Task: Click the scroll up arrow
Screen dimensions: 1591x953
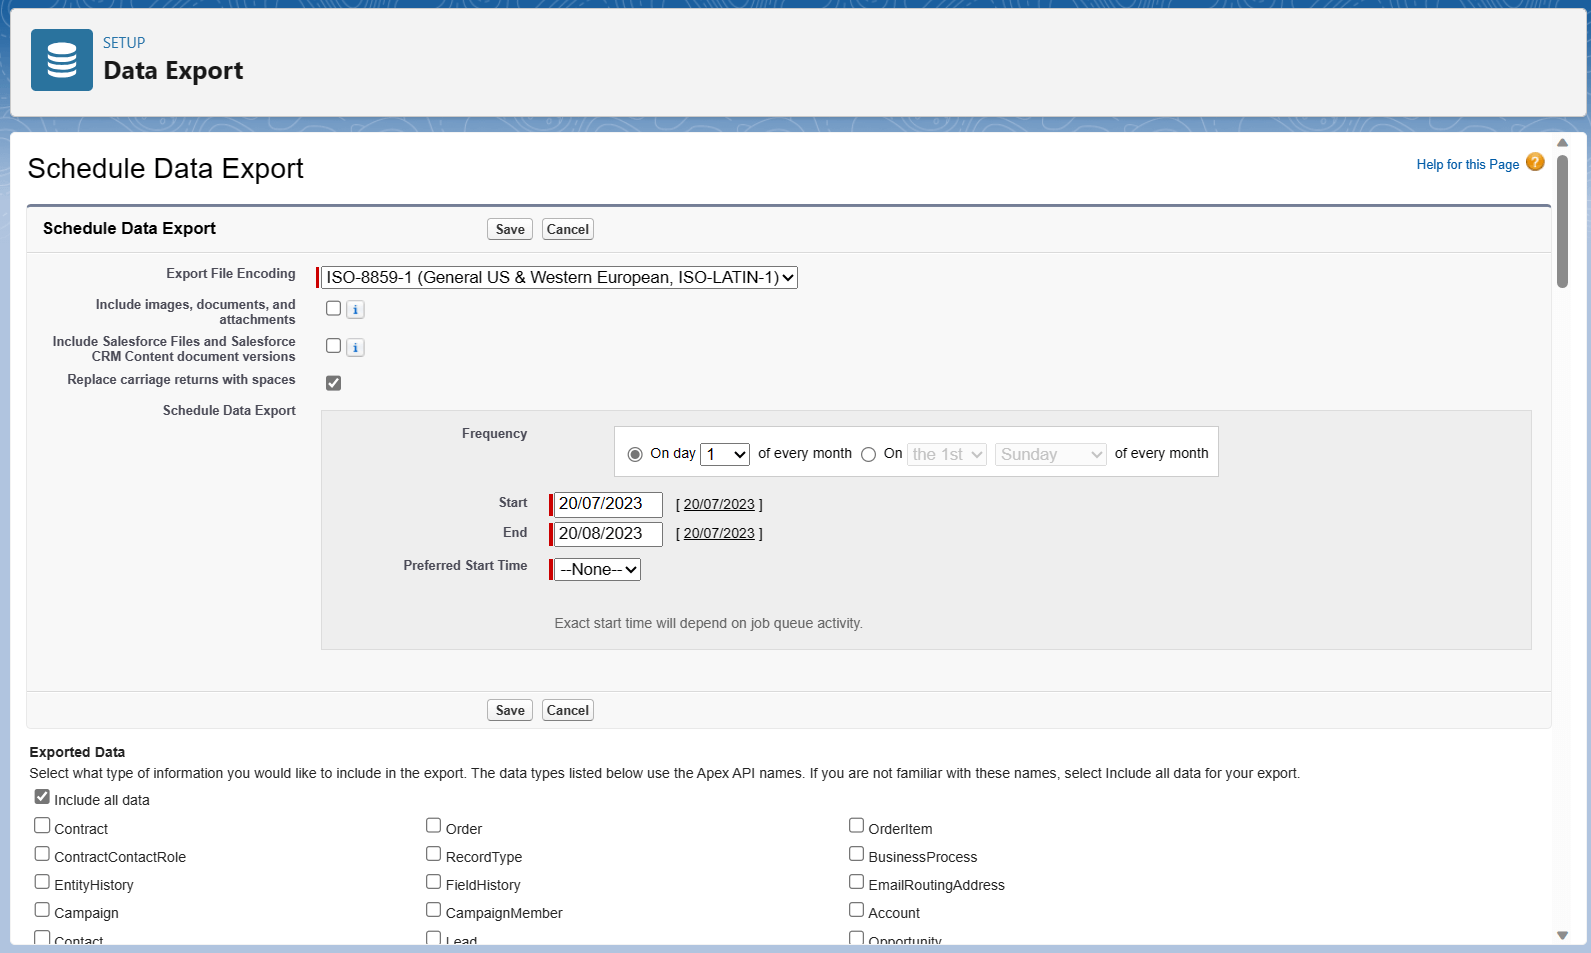Action: [1562, 143]
